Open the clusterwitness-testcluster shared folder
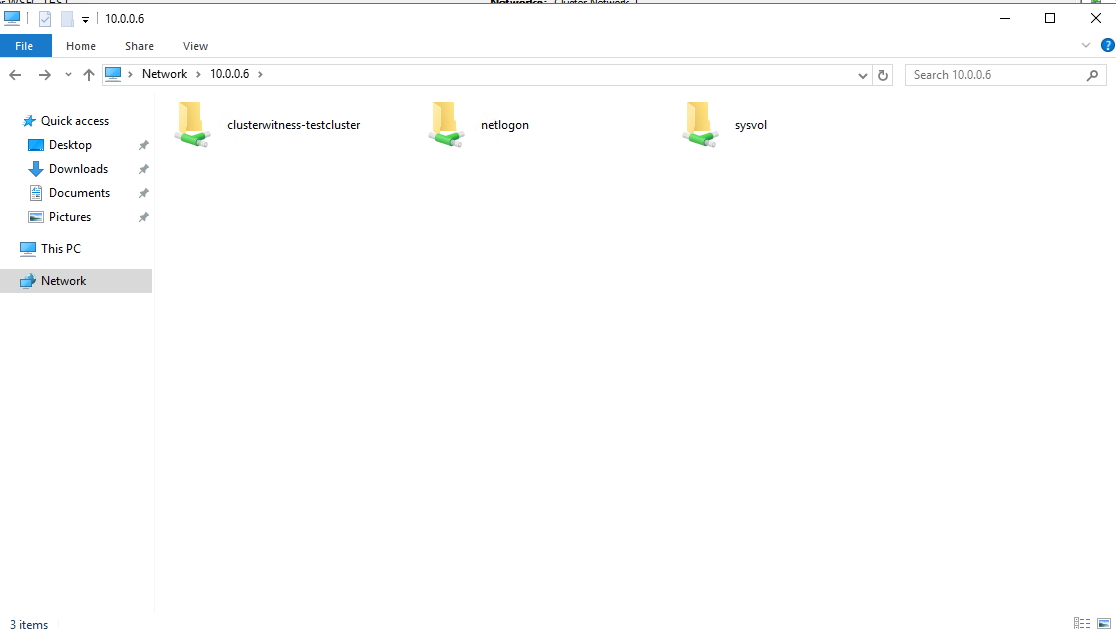The width and height of the screenshot is (1116, 629). [x=193, y=125]
